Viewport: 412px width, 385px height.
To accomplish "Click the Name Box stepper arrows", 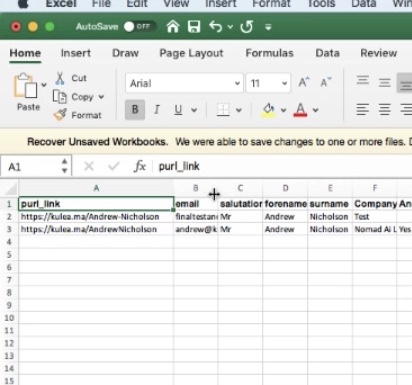I will [65, 166].
